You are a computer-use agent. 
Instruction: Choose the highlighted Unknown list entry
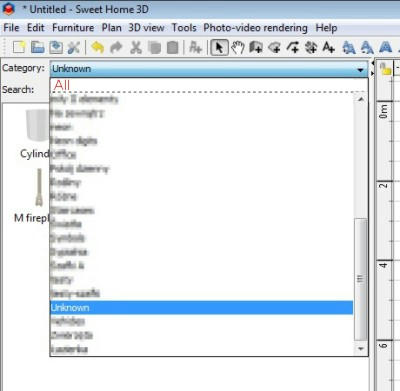pos(202,307)
